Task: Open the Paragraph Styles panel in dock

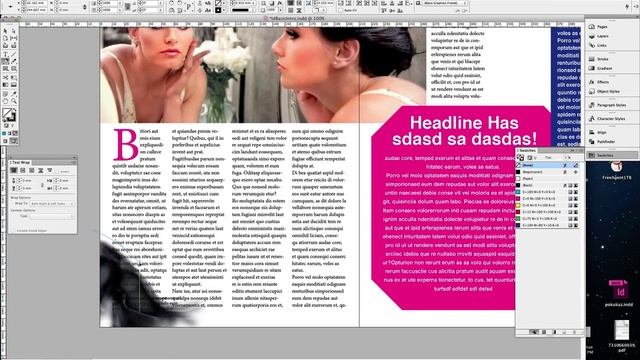Action: (611, 105)
